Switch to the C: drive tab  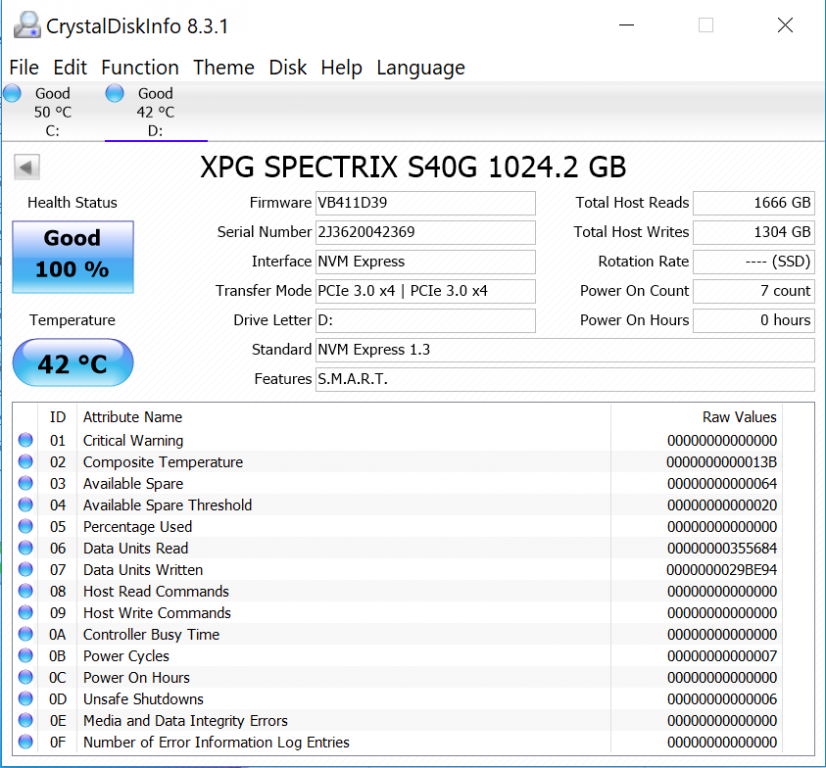pos(52,110)
